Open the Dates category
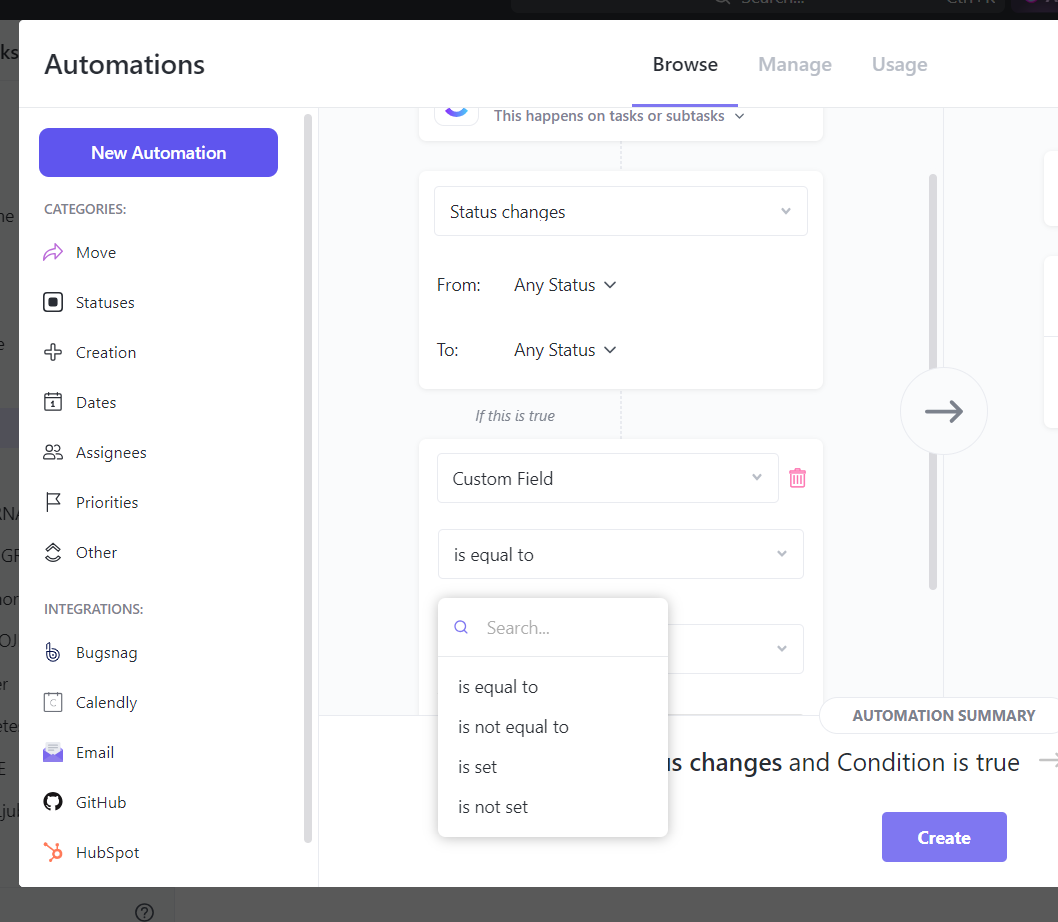Image resolution: width=1058 pixels, height=922 pixels. click(x=96, y=402)
